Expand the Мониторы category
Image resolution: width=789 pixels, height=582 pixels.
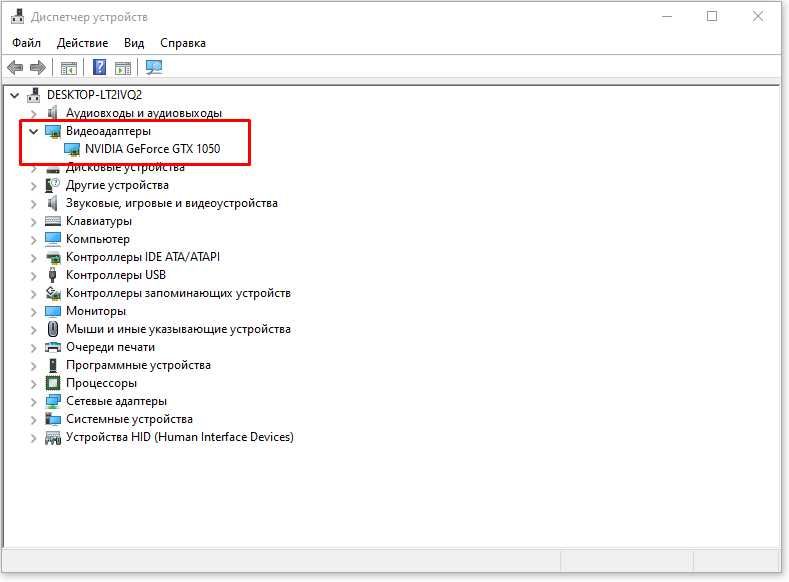[33, 312]
